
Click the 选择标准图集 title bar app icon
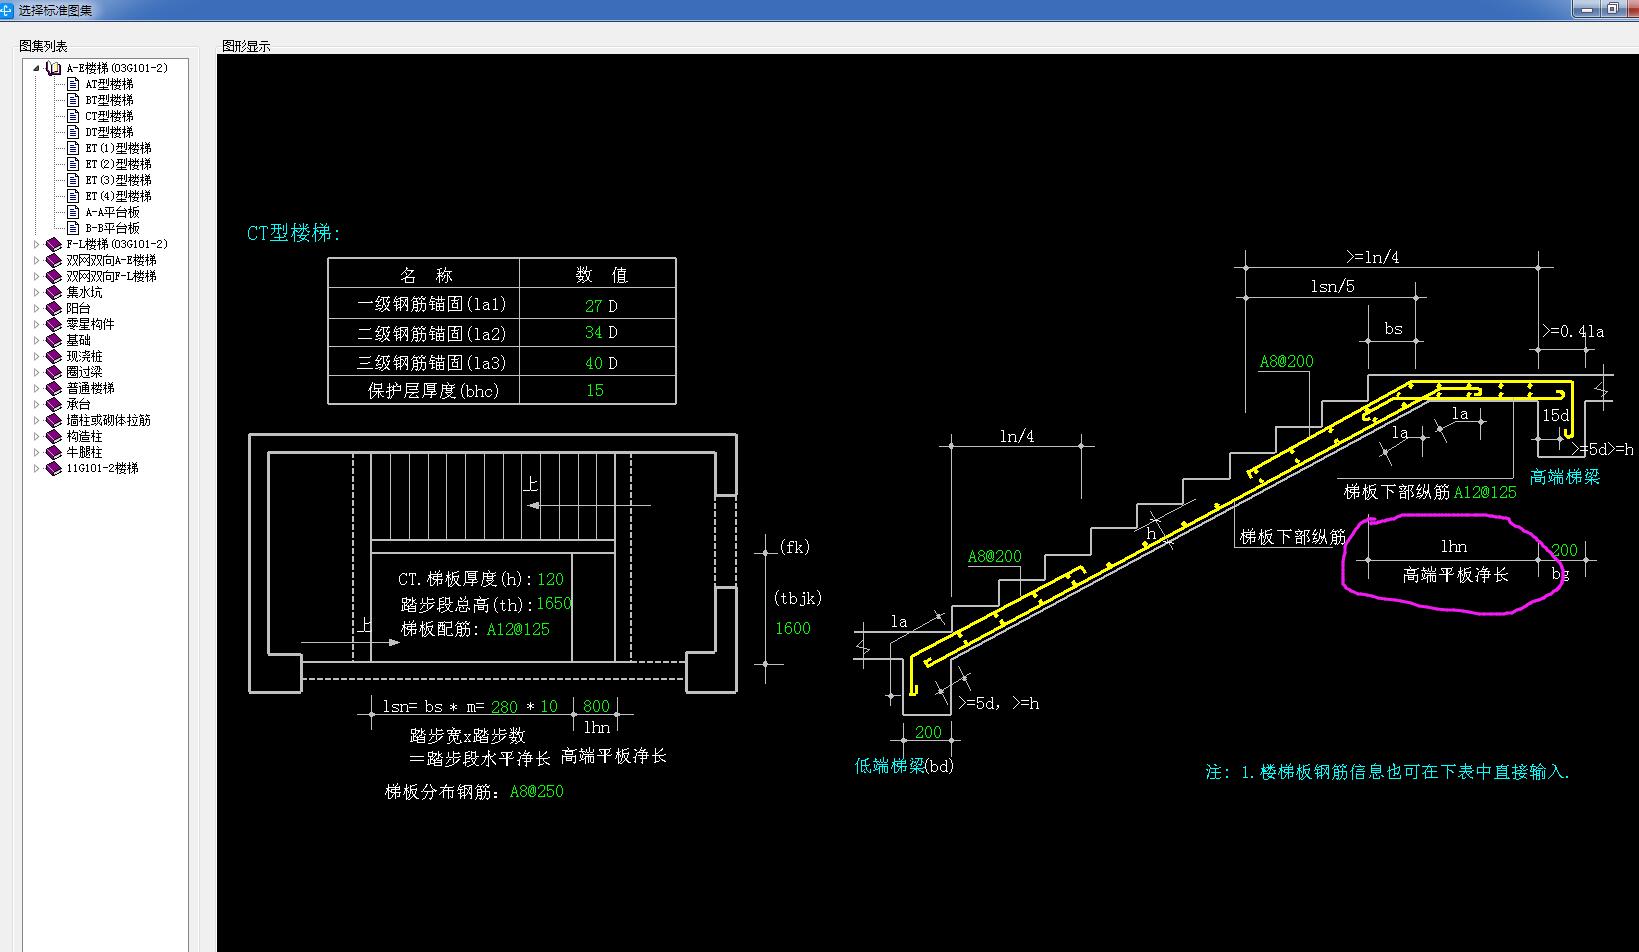(7, 9)
